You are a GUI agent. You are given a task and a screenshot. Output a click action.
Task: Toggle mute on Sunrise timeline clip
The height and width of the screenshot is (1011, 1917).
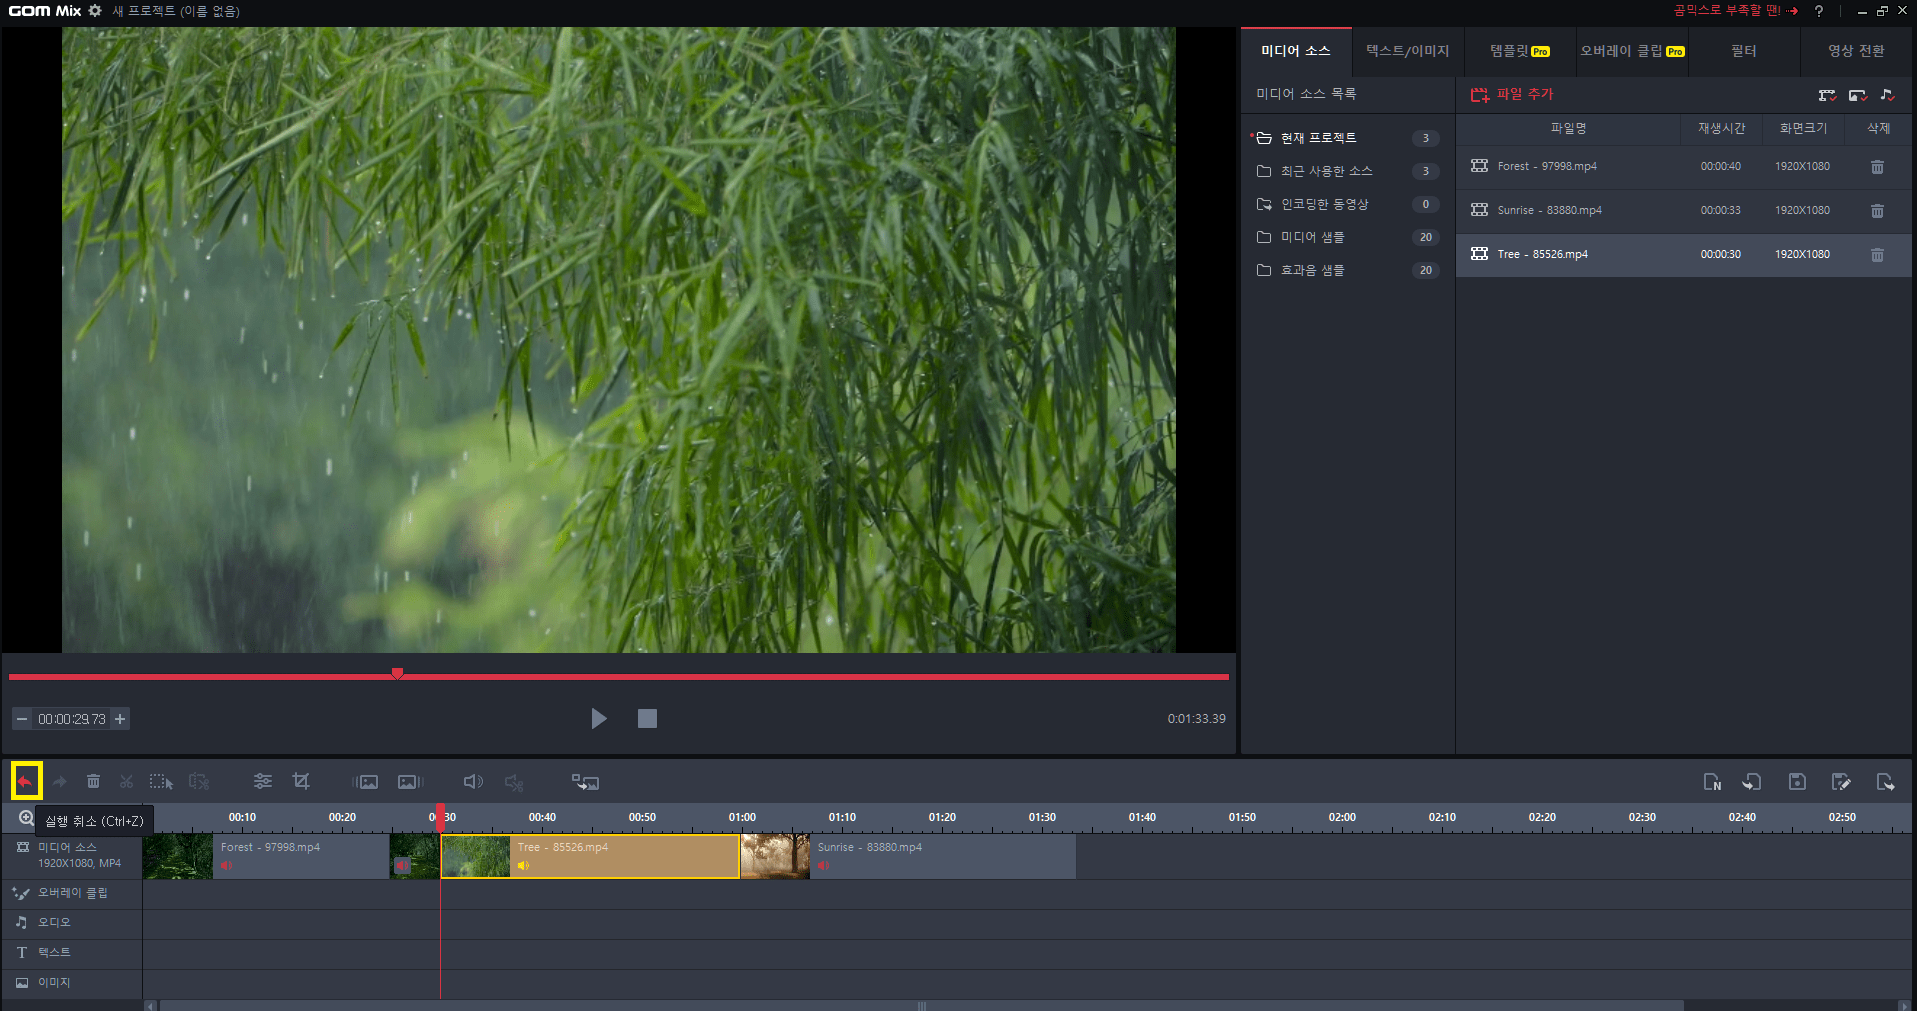[x=823, y=866]
